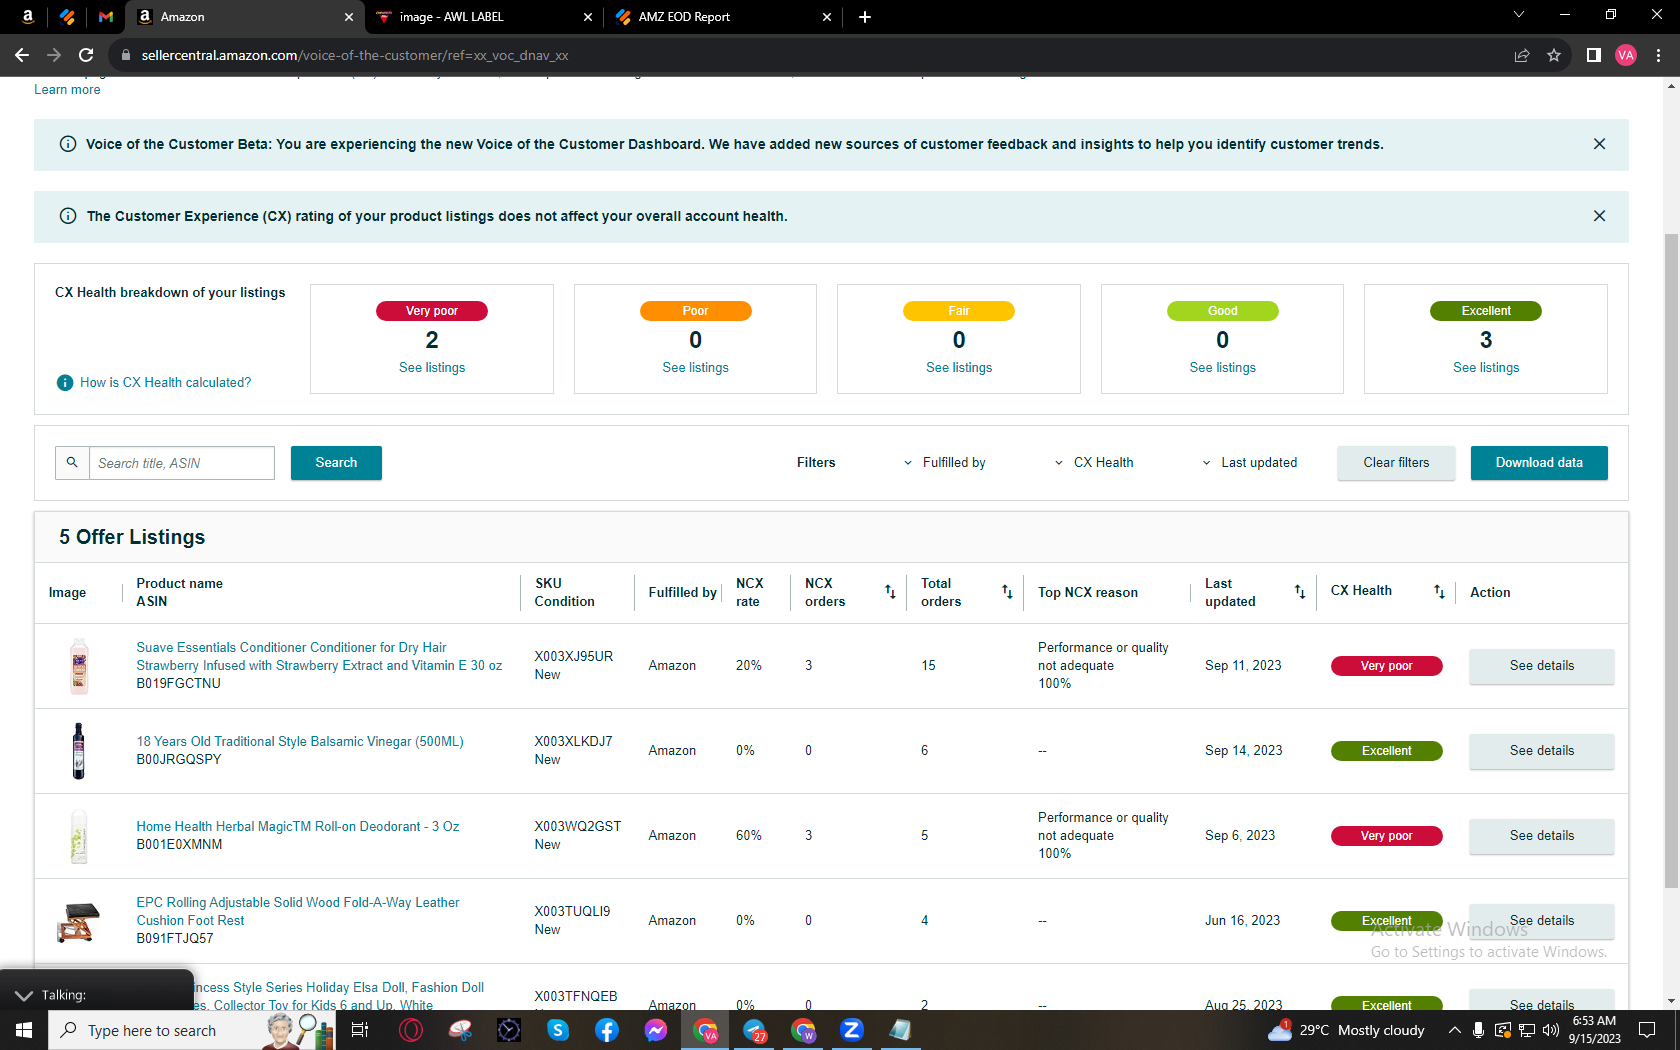Open the Windows notification center
This screenshot has height=1050, width=1680.
[1647, 1030]
